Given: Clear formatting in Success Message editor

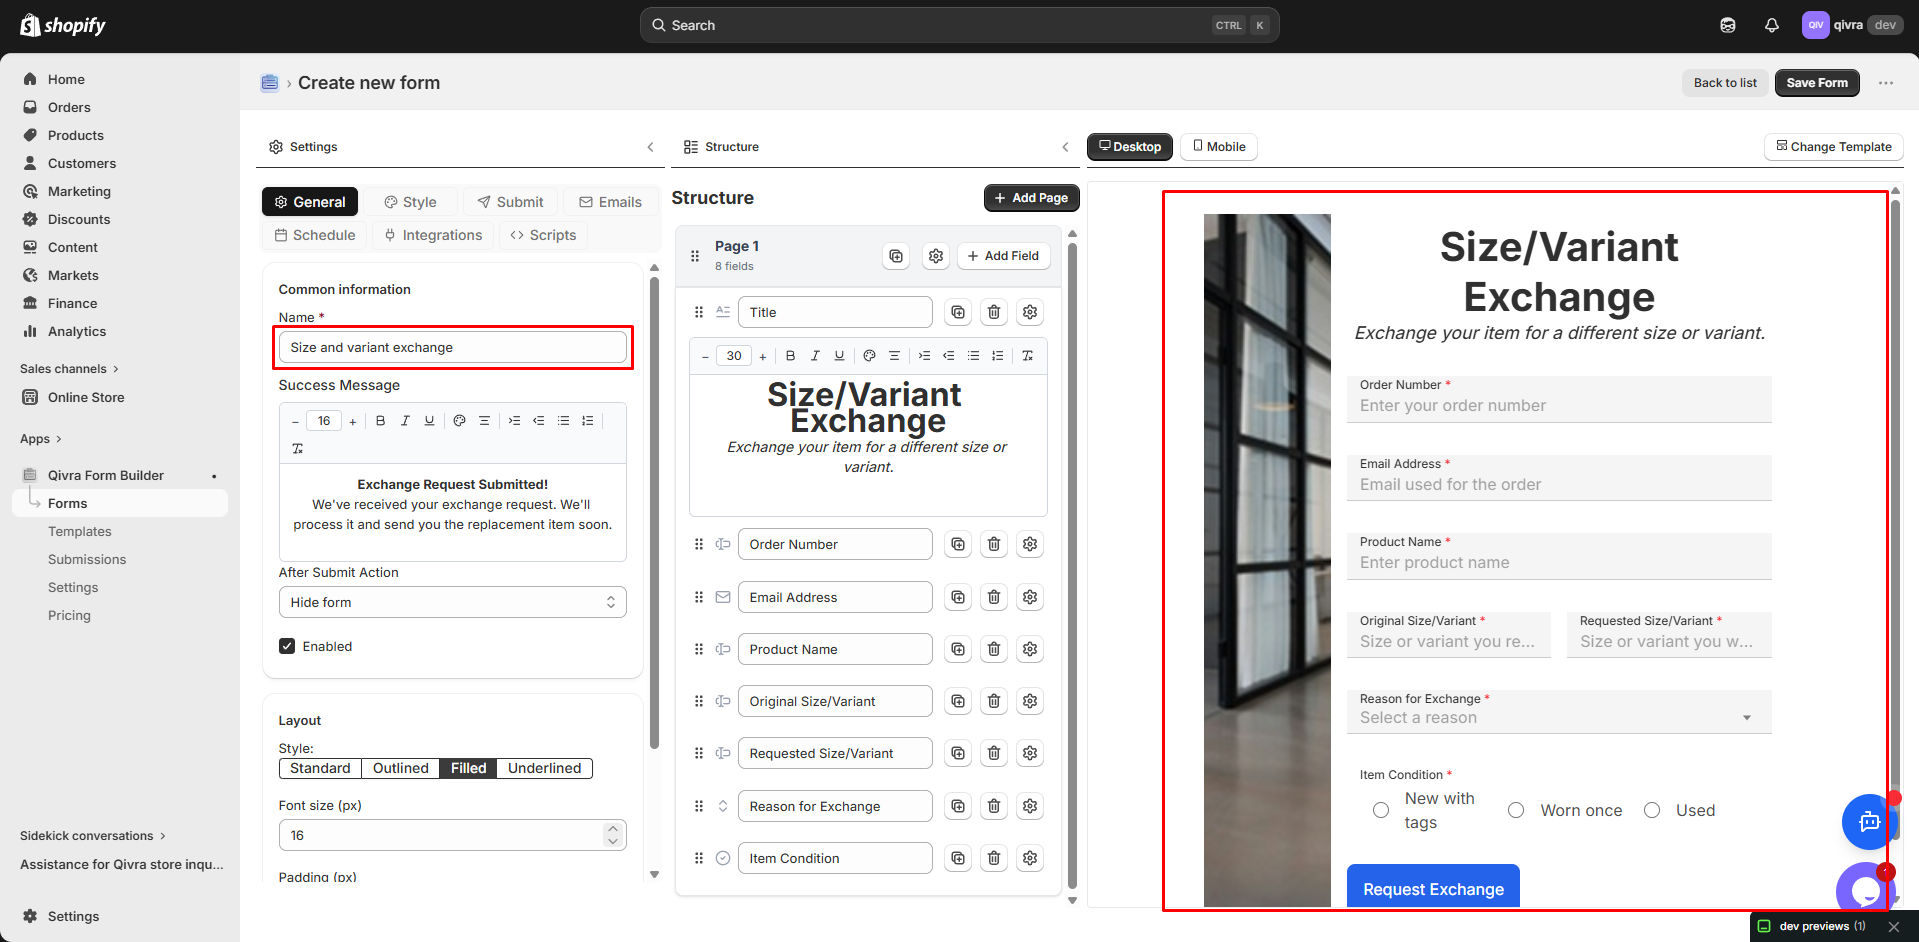Looking at the screenshot, I should click(x=297, y=448).
